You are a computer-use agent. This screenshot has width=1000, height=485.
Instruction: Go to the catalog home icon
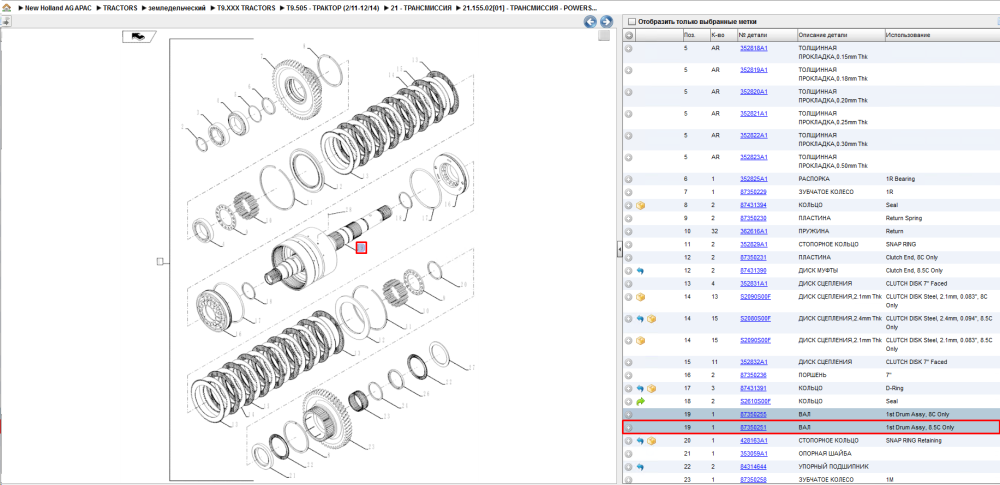click(6, 8)
